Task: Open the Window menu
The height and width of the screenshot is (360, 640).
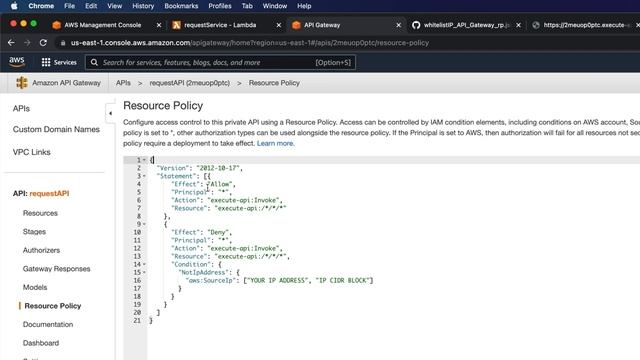Action: [275, 6]
